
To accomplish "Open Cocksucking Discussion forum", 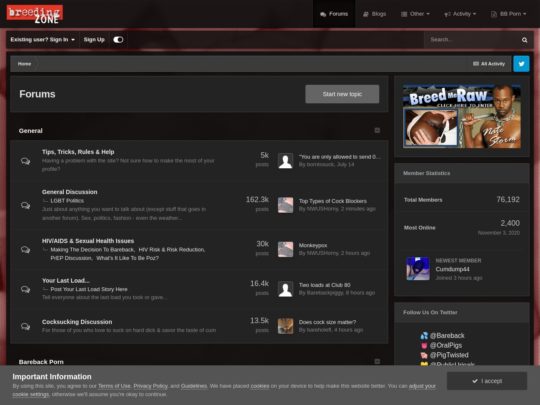I will 77,322.
